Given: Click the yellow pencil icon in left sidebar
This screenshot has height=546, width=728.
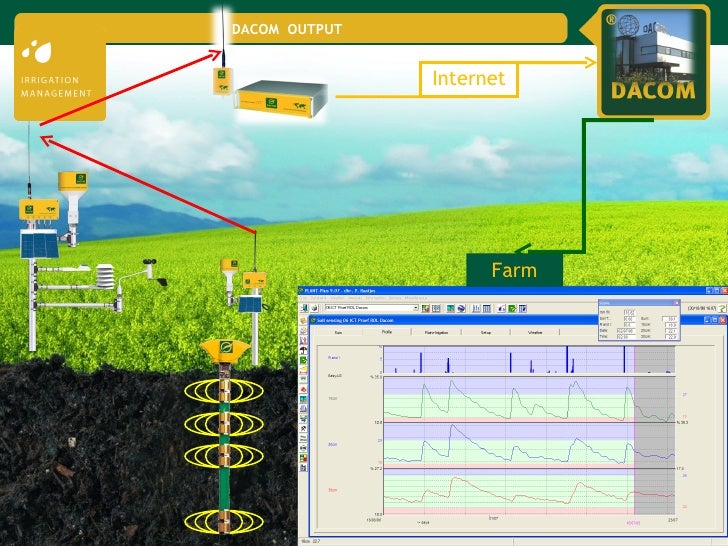Looking at the screenshot, I should [303, 370].
